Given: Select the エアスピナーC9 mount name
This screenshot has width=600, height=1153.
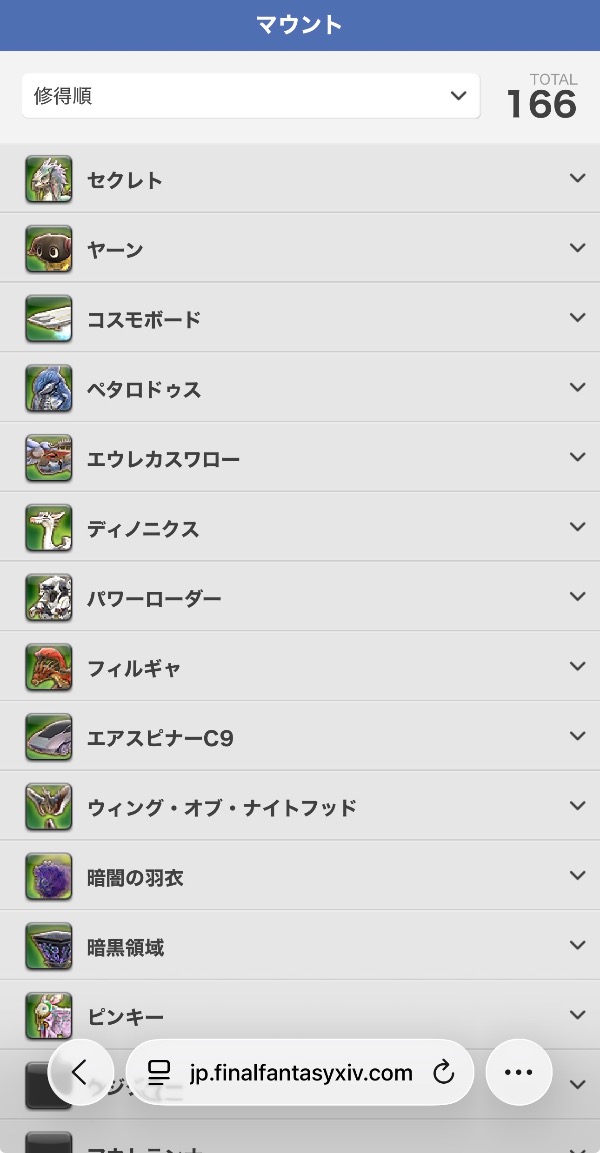Looking at the screenshot, I should (160, 738).
